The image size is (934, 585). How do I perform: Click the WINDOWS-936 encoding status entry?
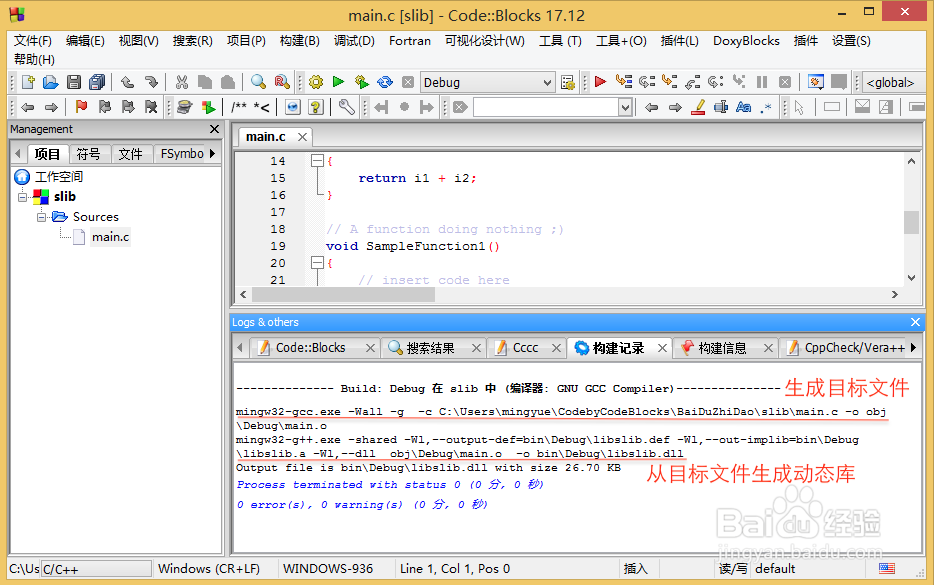[328, 568]
